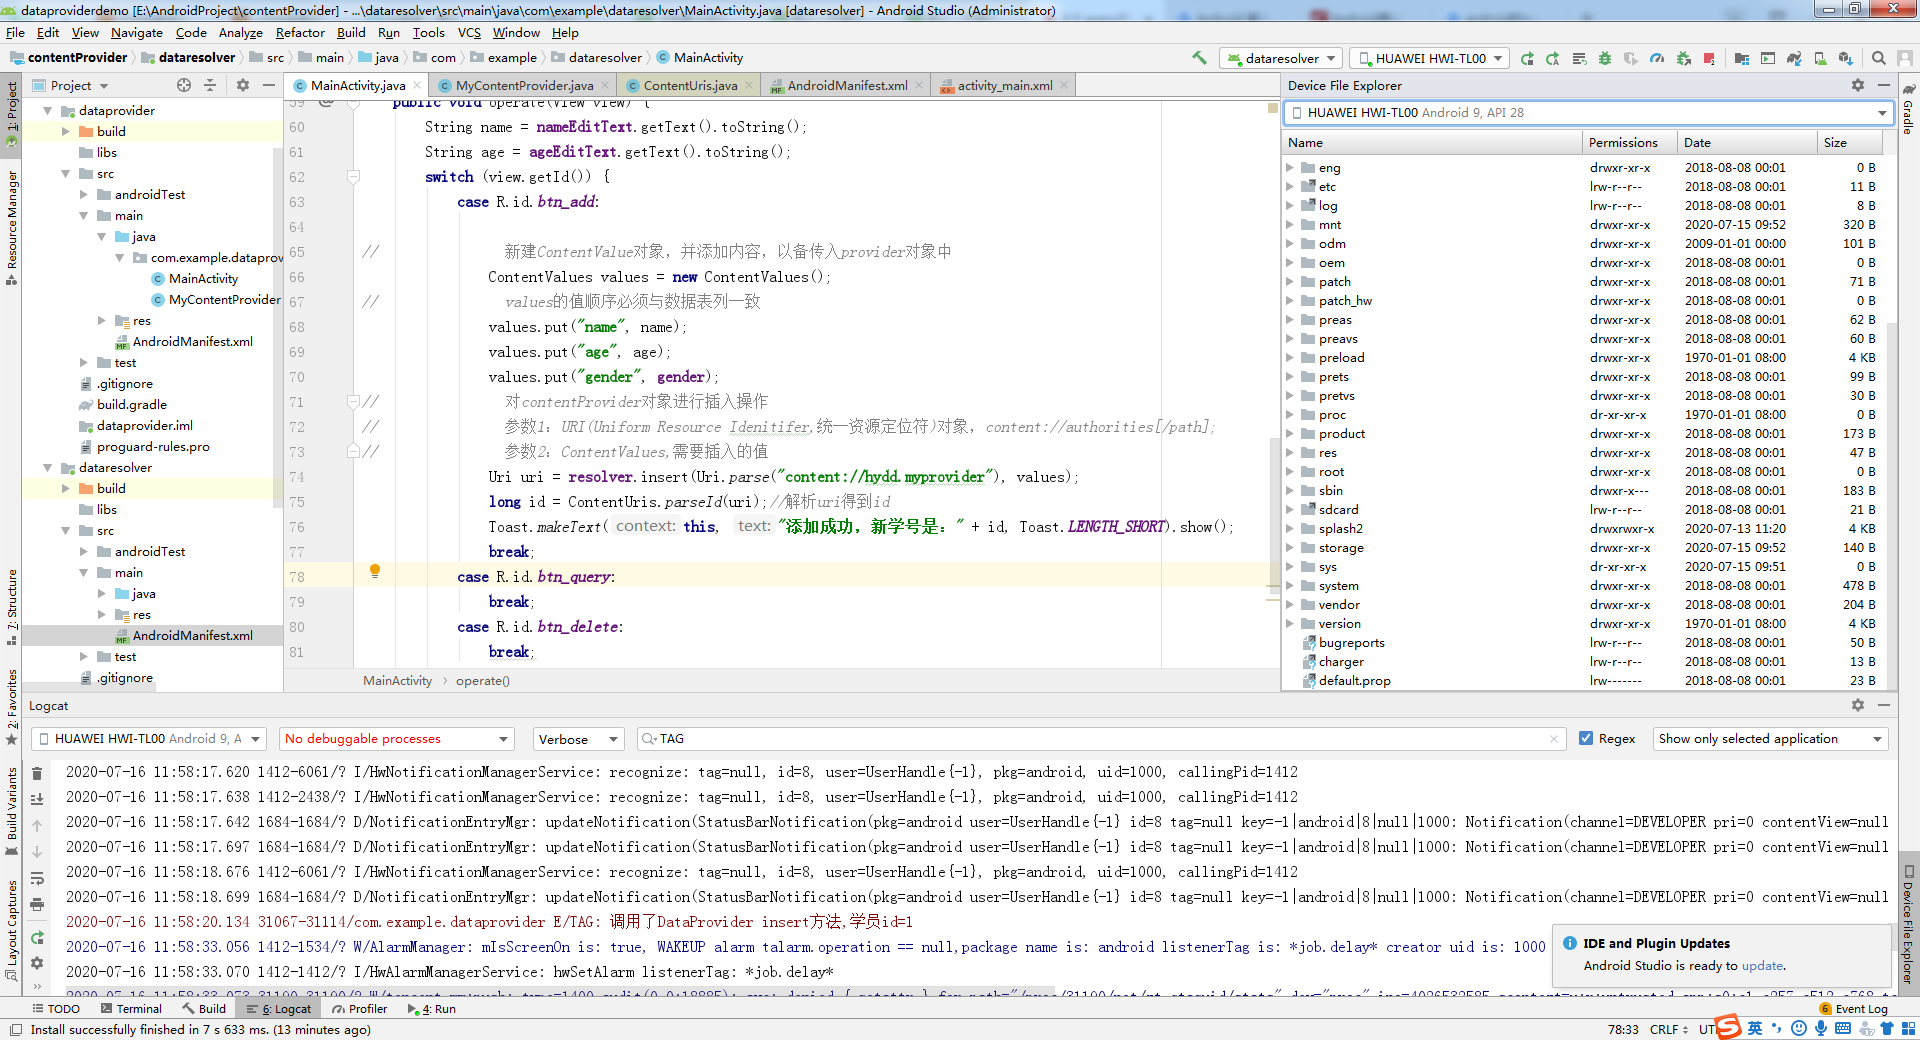Toggle fold marker on switch line 62

click(x=353, y=177)
